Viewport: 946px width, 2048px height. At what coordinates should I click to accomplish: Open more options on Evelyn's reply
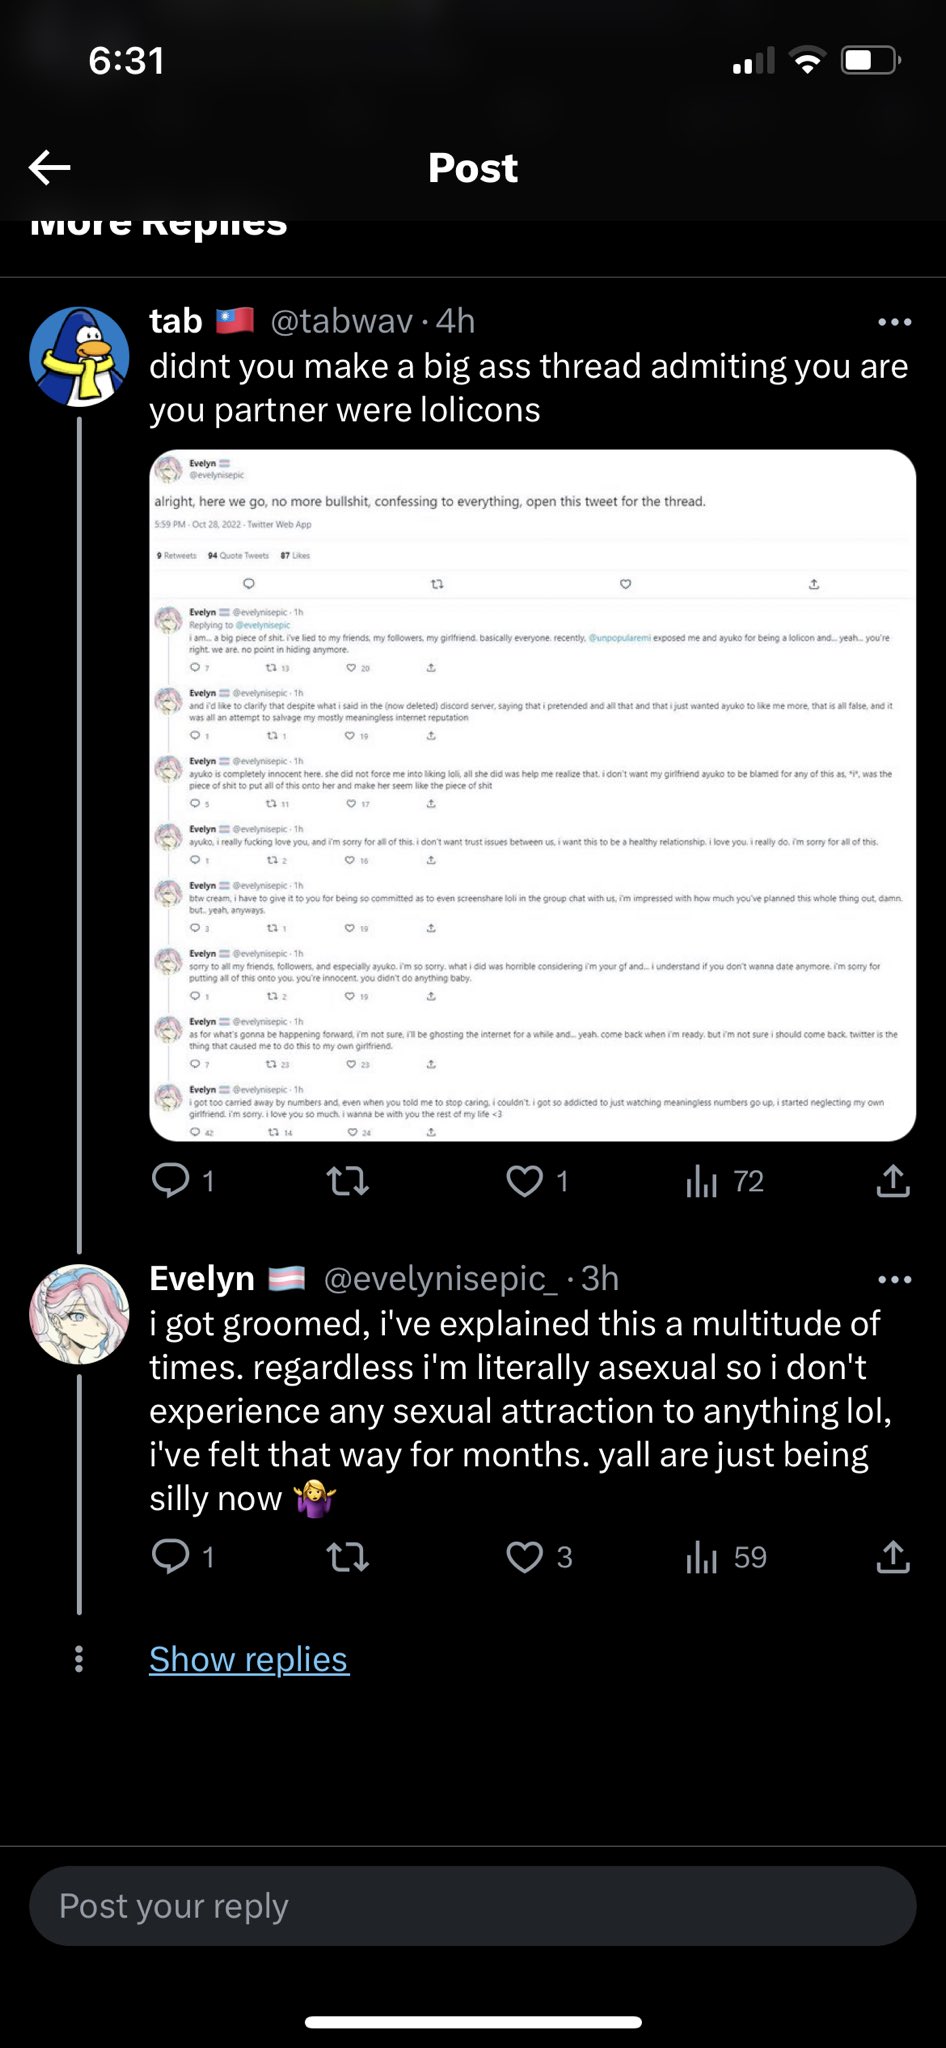pos(894,1279)
